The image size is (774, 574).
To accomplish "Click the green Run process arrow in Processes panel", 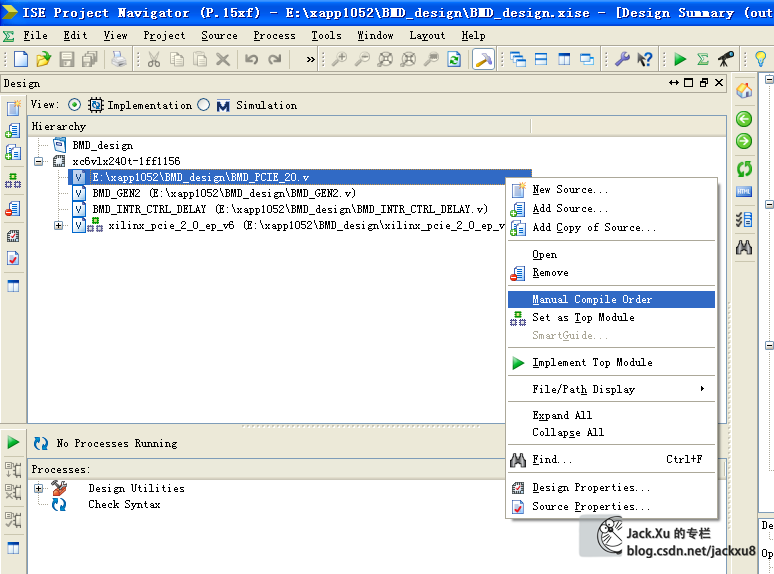I will coord(13,442).
